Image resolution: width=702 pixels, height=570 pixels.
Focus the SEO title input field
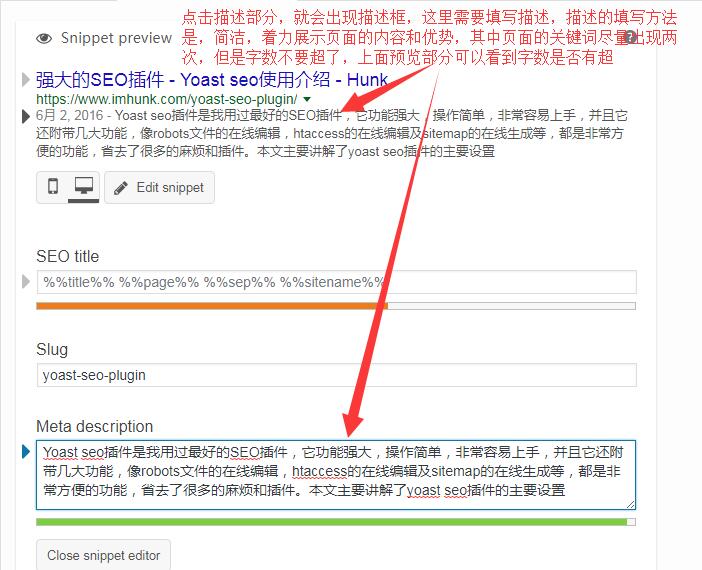(x=336, y=282)
